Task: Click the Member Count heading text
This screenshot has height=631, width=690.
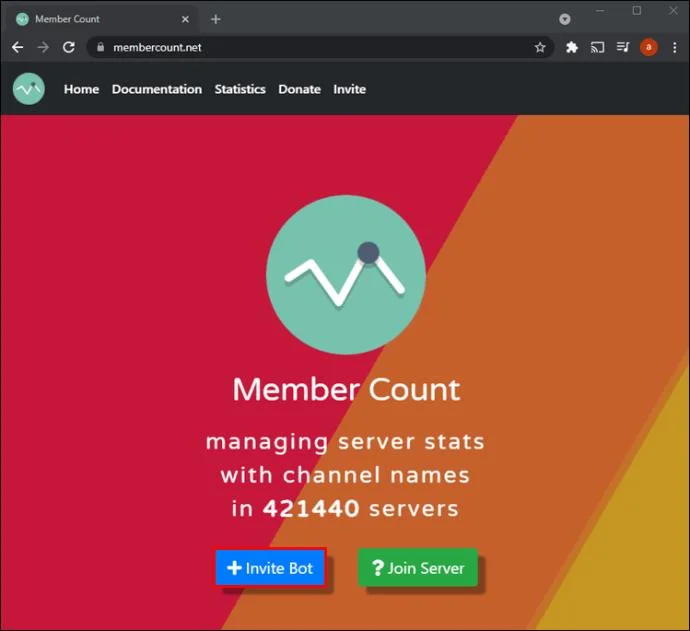Action: tap(346, 389)
